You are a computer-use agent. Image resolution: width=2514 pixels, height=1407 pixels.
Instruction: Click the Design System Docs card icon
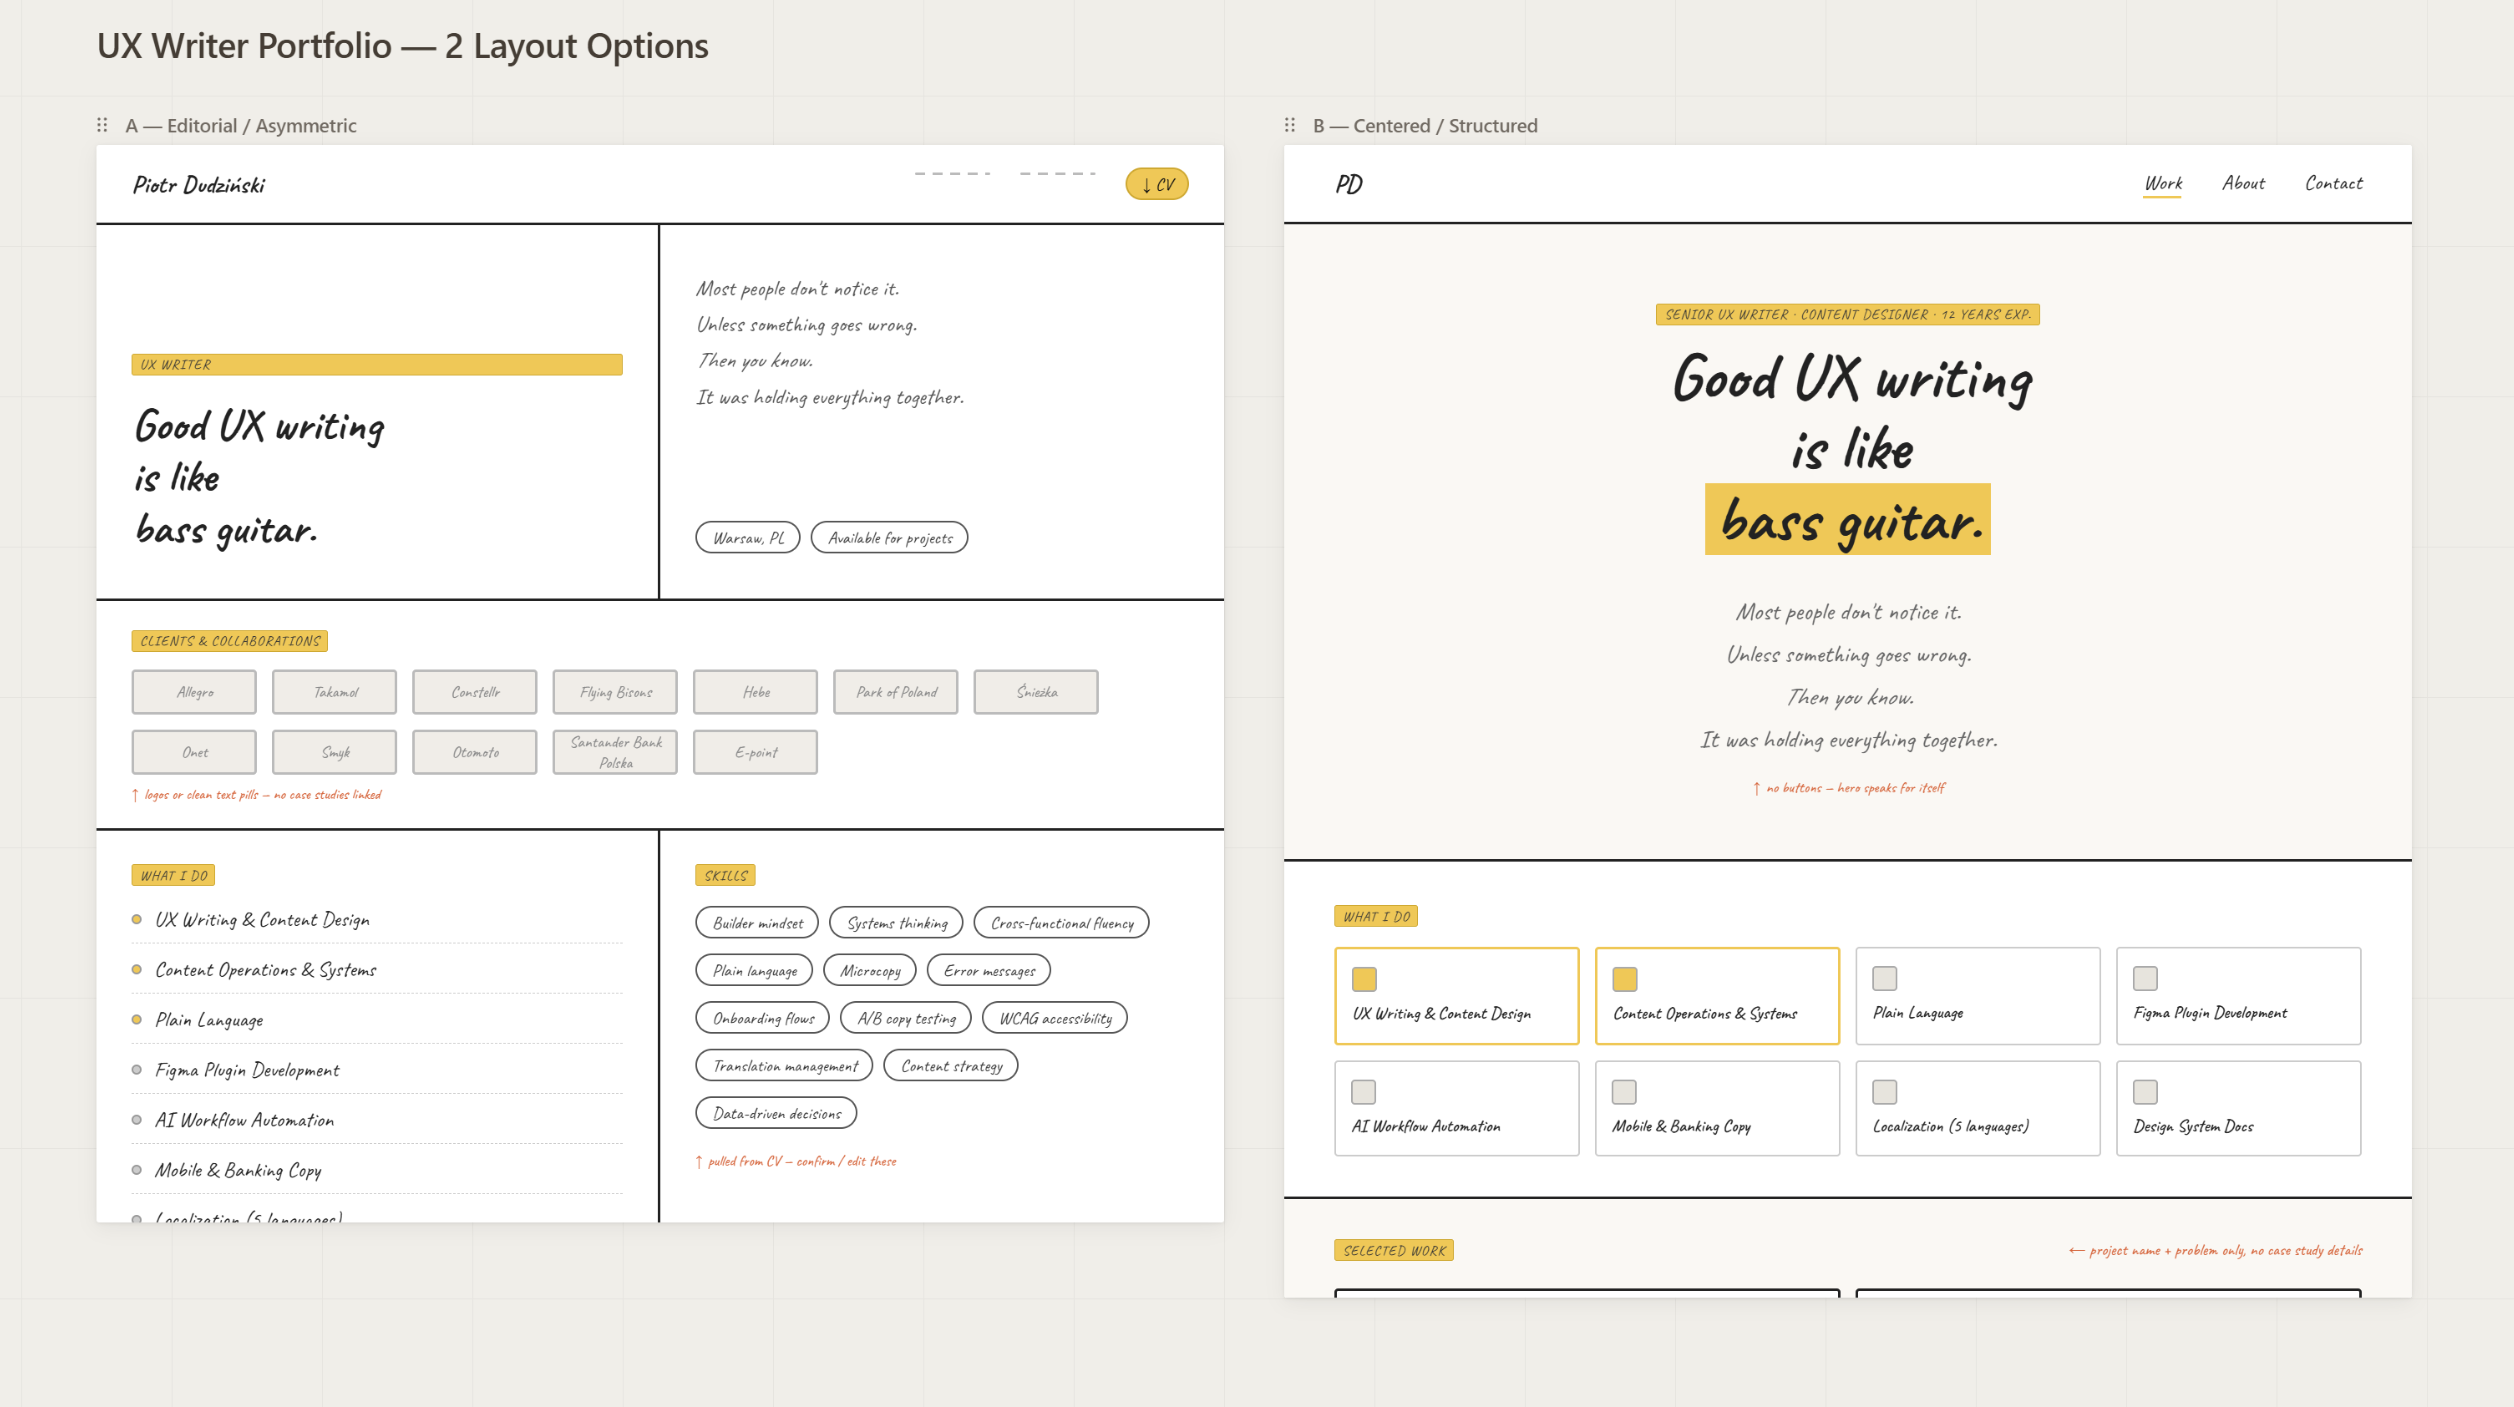point(2145,1091)
